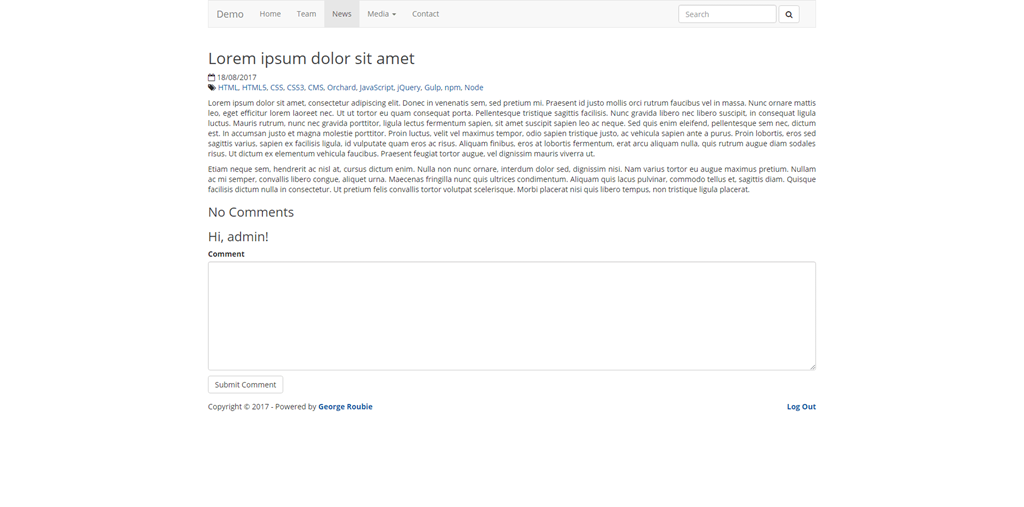This screenshot has width=1024, height=507.
Task: Select the HTML5 tag link
Action: tap(254, 88)
